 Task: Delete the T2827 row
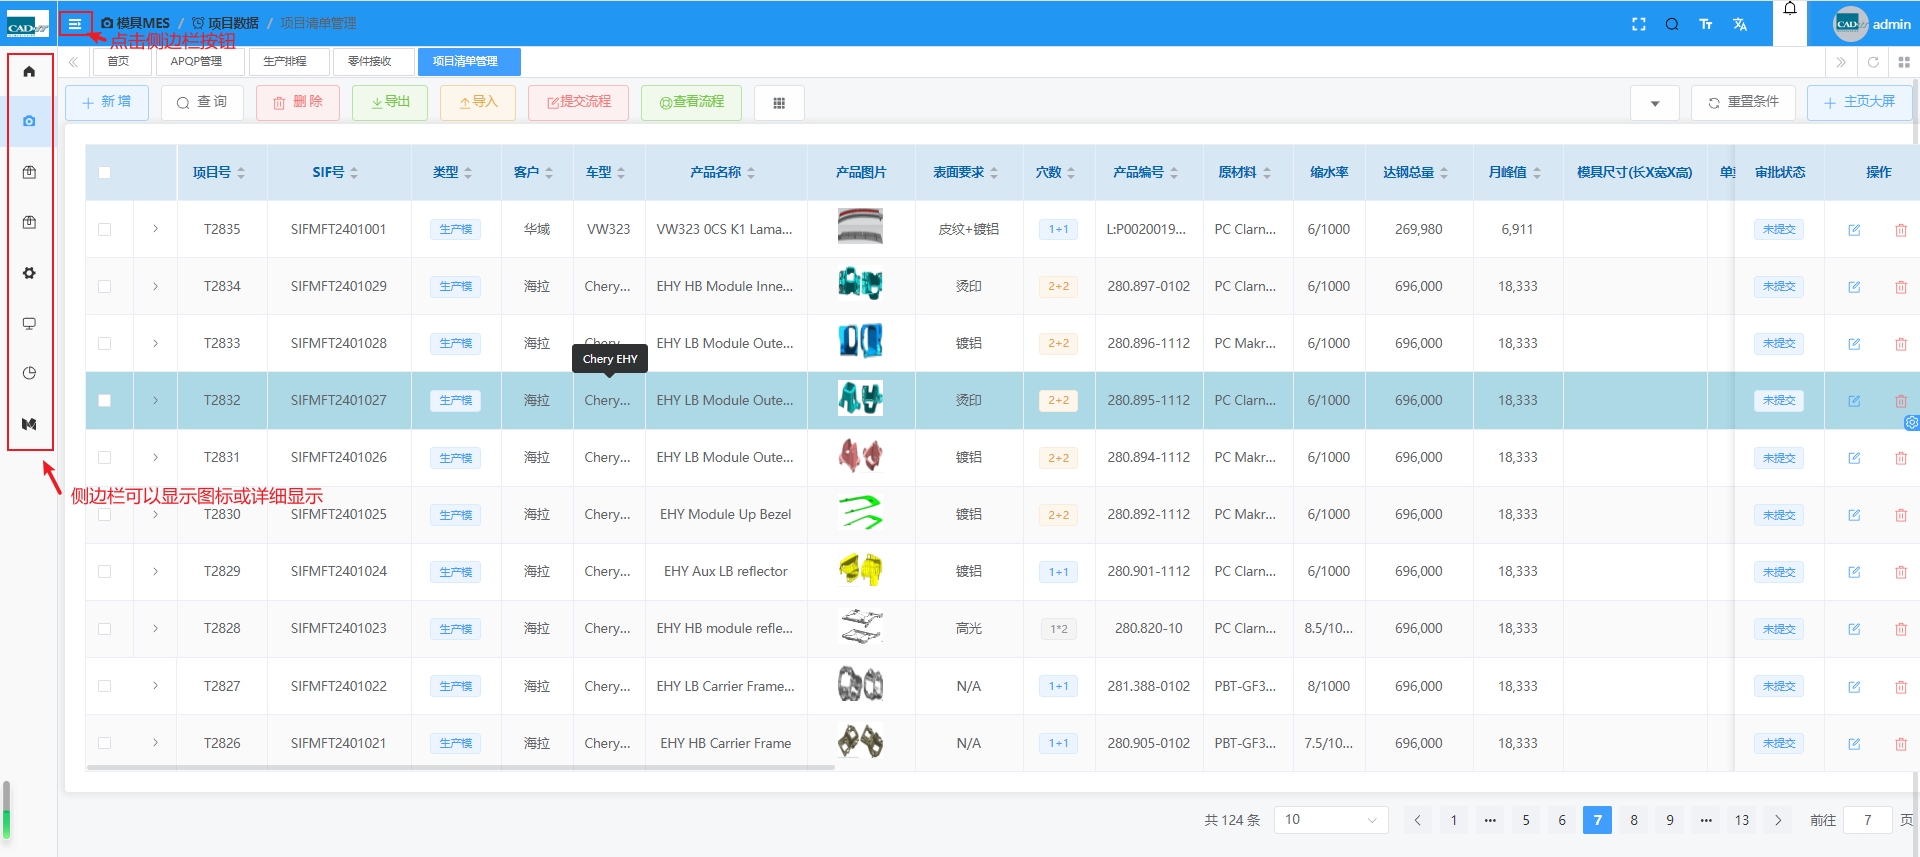coord(1901,687)
